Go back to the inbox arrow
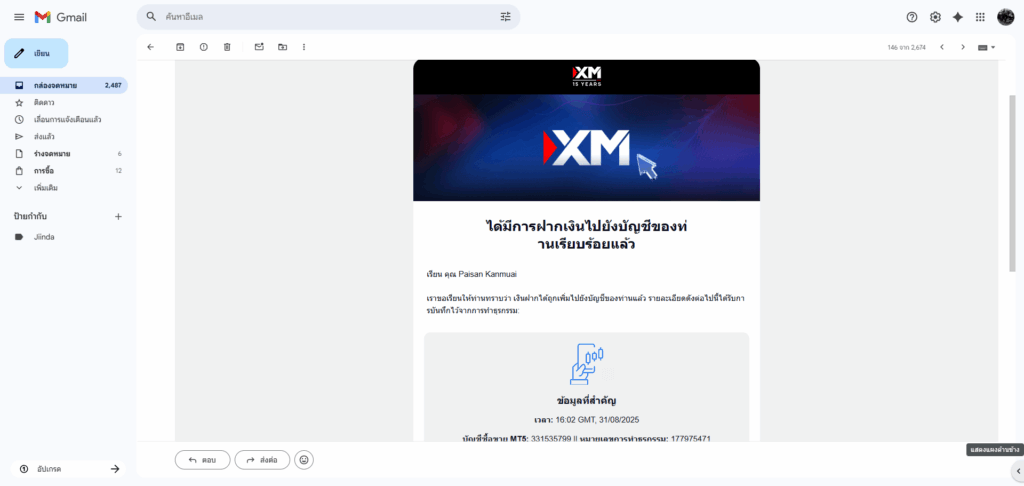The image size is (1024, 486). [x=151, y=47]
